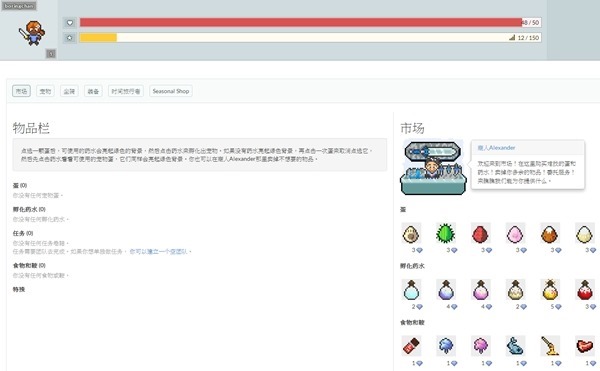Select the 食物和鞍 (0) inventory heading
600x371 pixels.
tap(29, 265)
